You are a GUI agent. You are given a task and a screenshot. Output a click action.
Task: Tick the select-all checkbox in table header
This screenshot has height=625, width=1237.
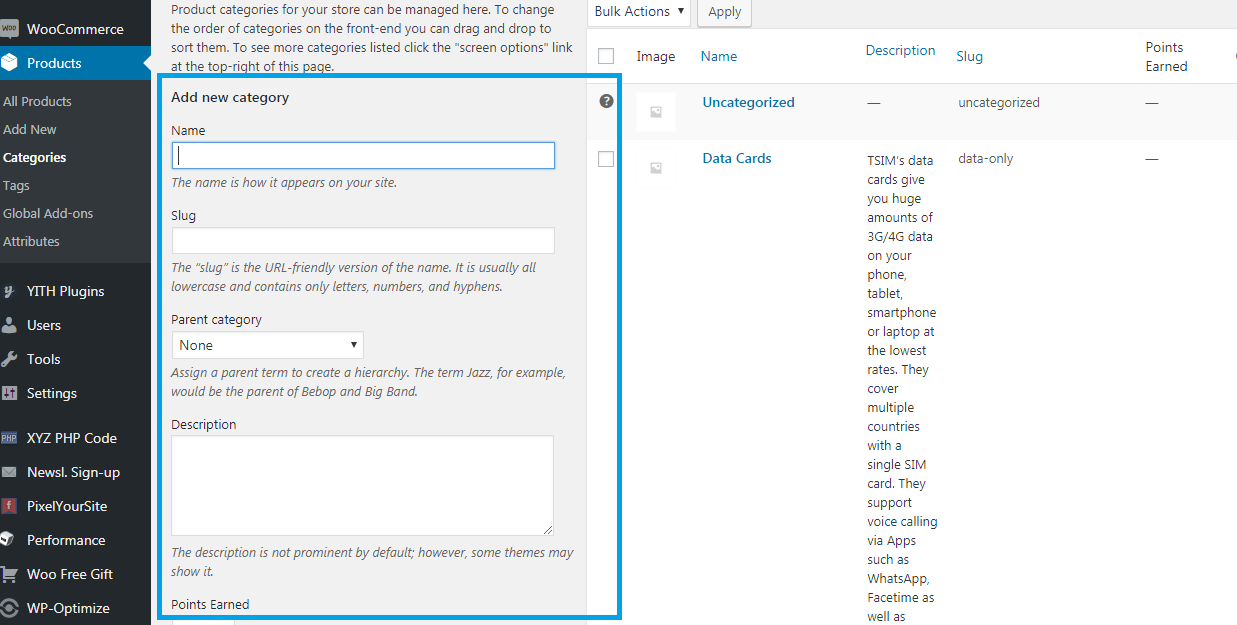pos(606,56)
